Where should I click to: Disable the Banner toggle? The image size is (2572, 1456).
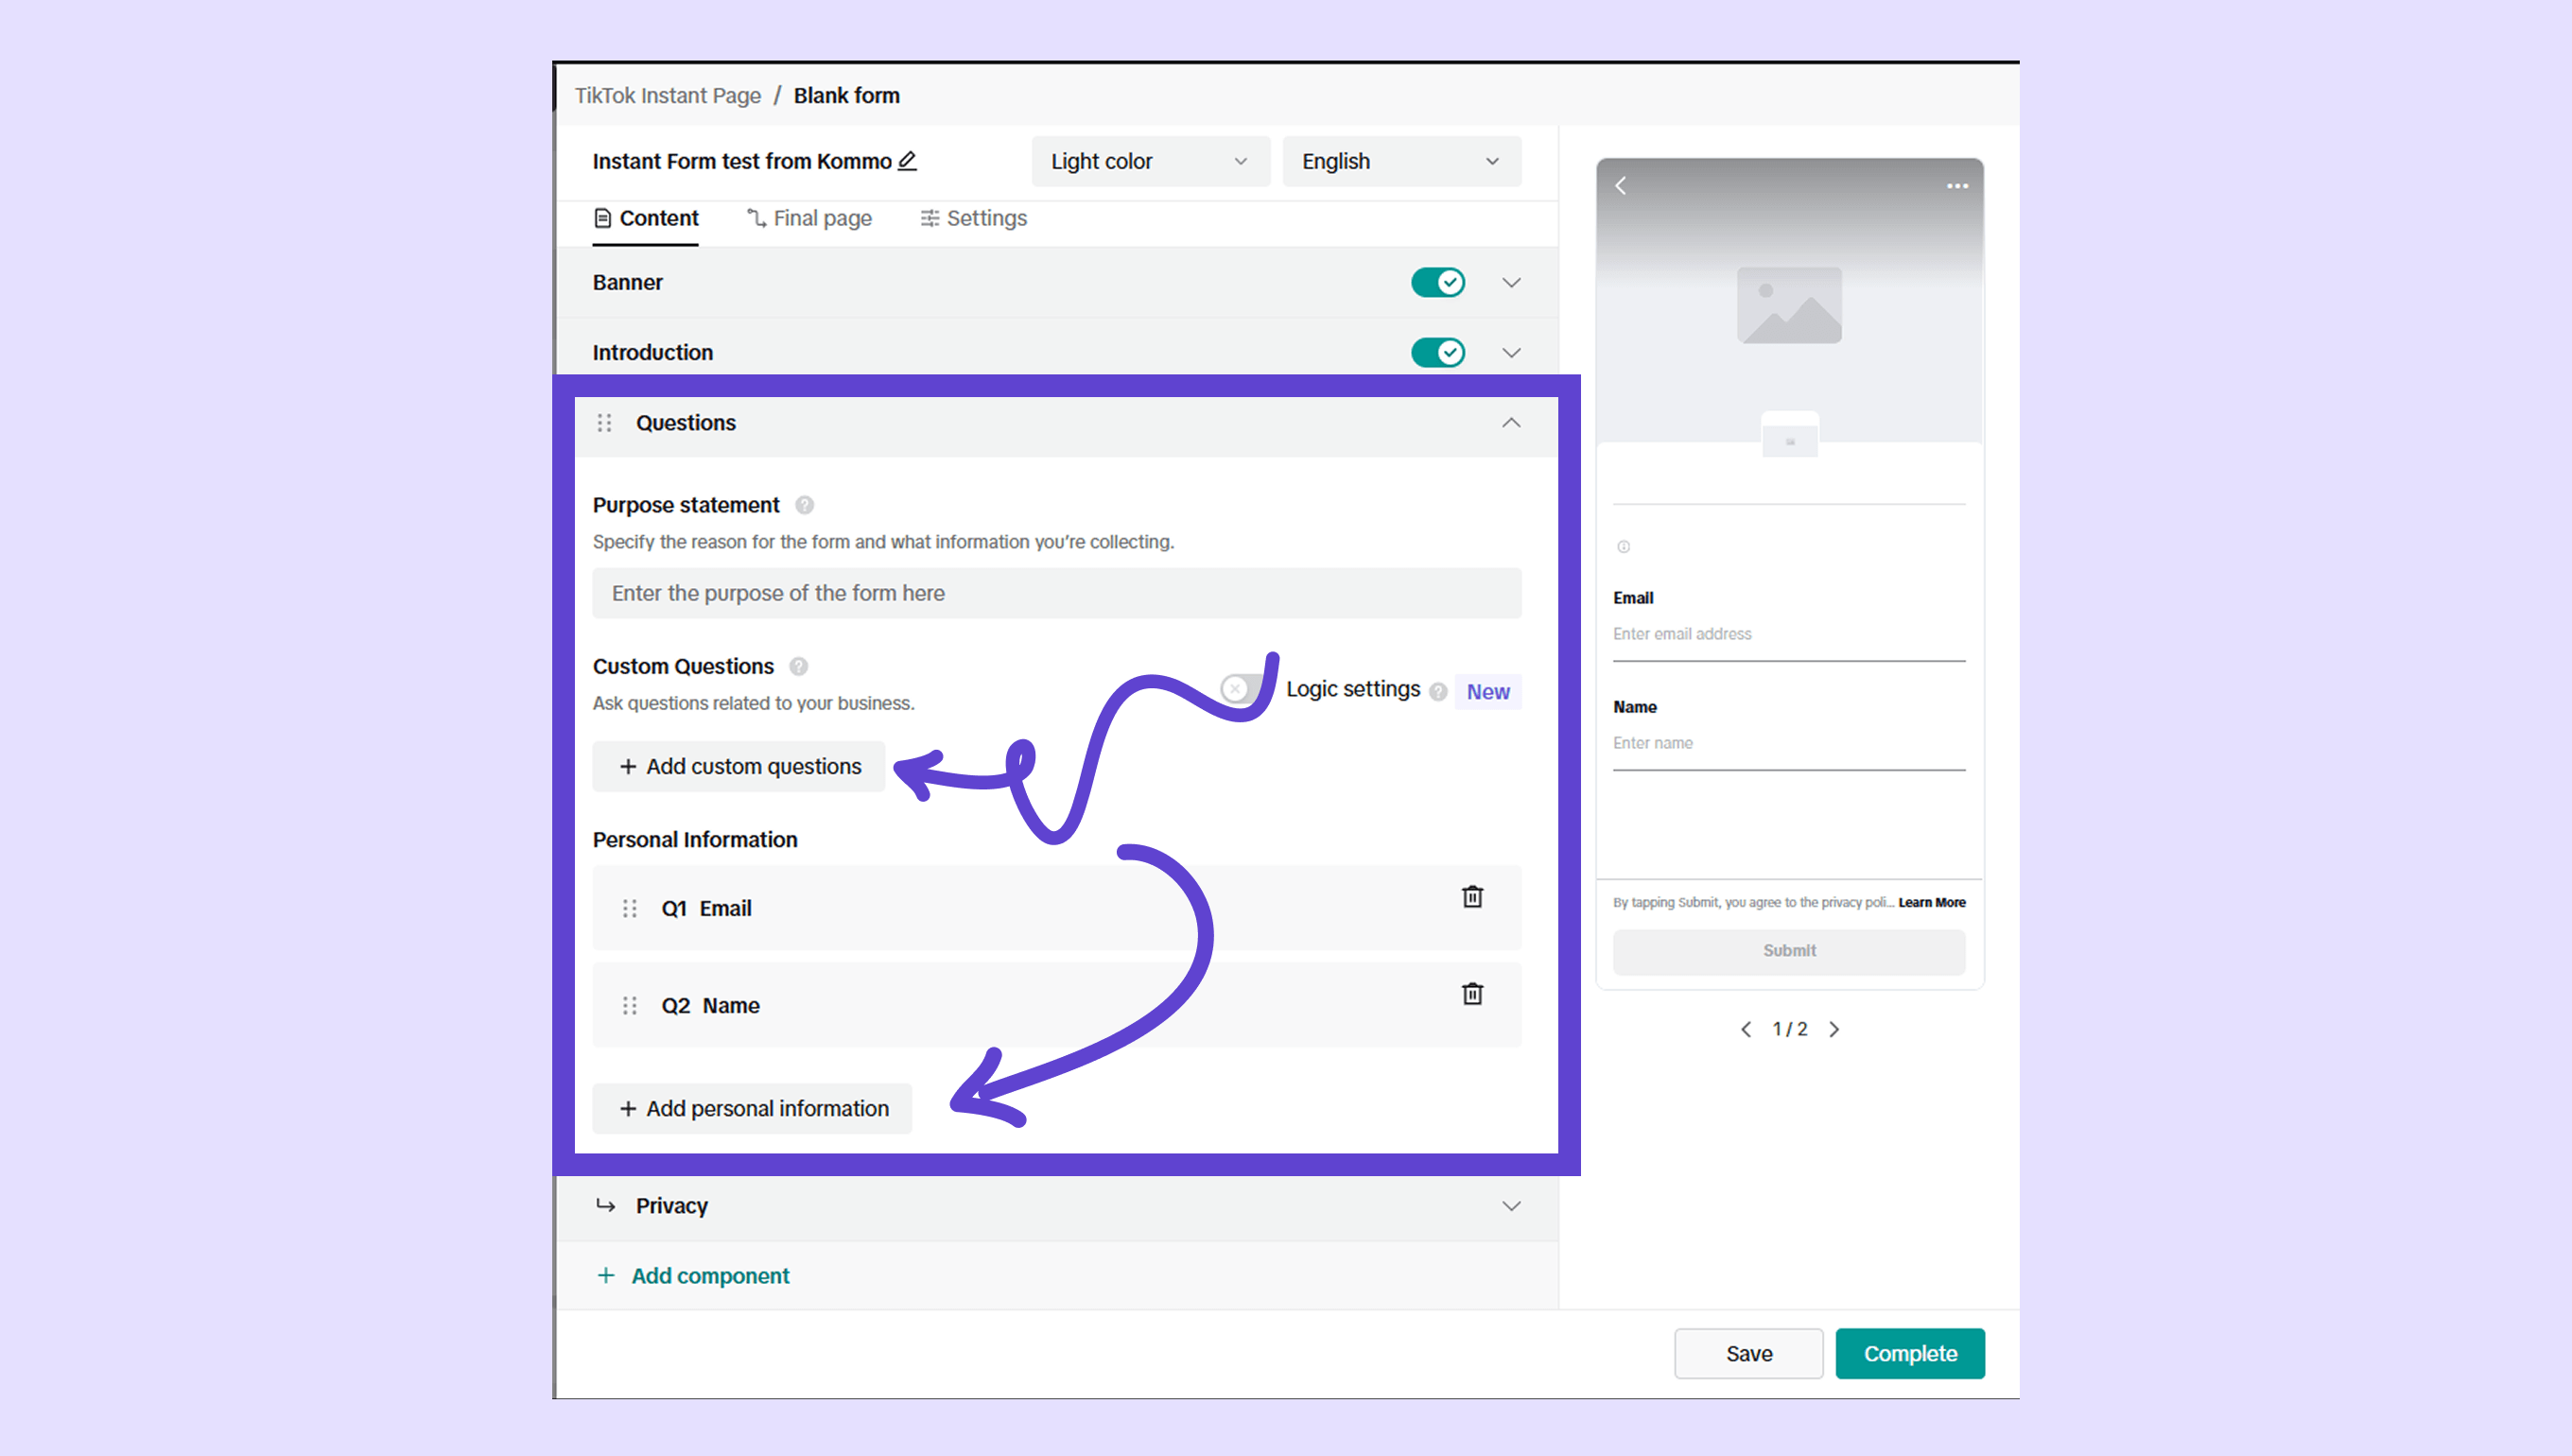pyautogui.click(x=1438, y=282)
